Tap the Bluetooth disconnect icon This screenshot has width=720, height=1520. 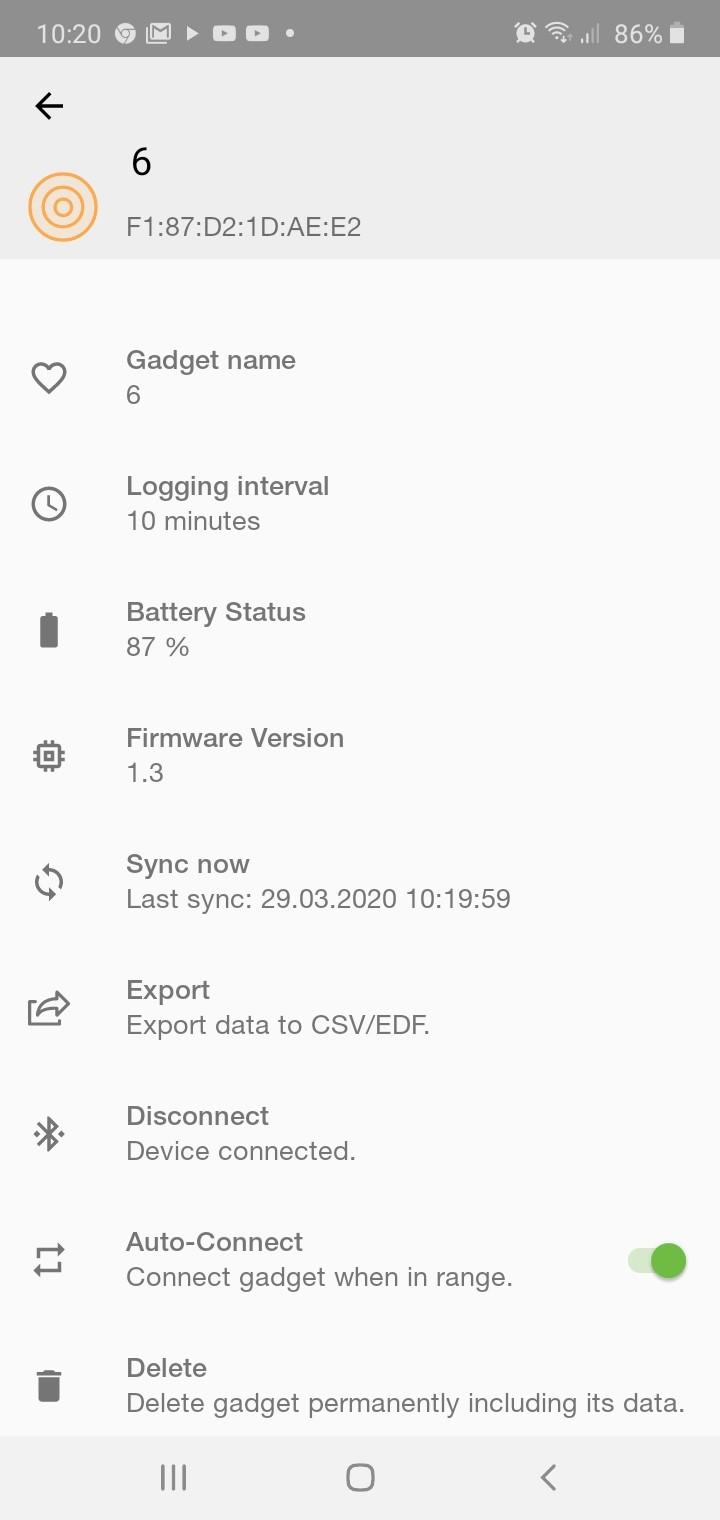pos(49,1134)
